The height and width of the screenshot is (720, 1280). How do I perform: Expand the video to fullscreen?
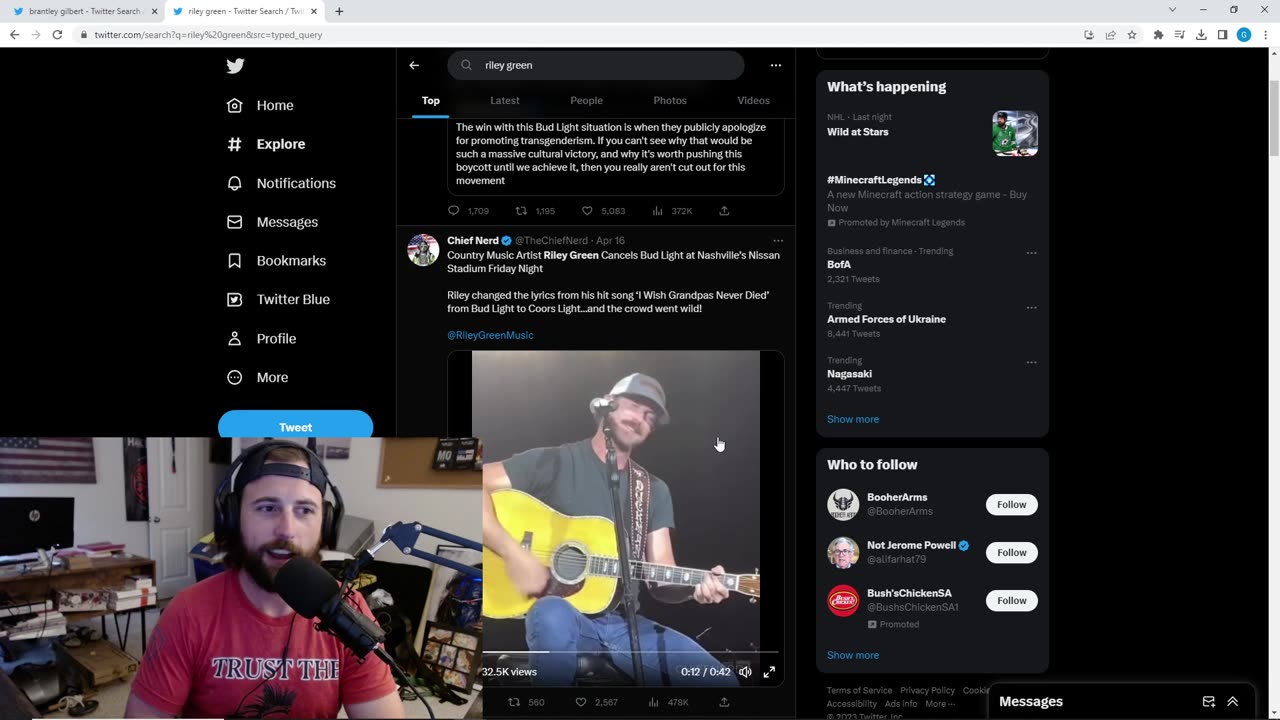click(769, 672)
